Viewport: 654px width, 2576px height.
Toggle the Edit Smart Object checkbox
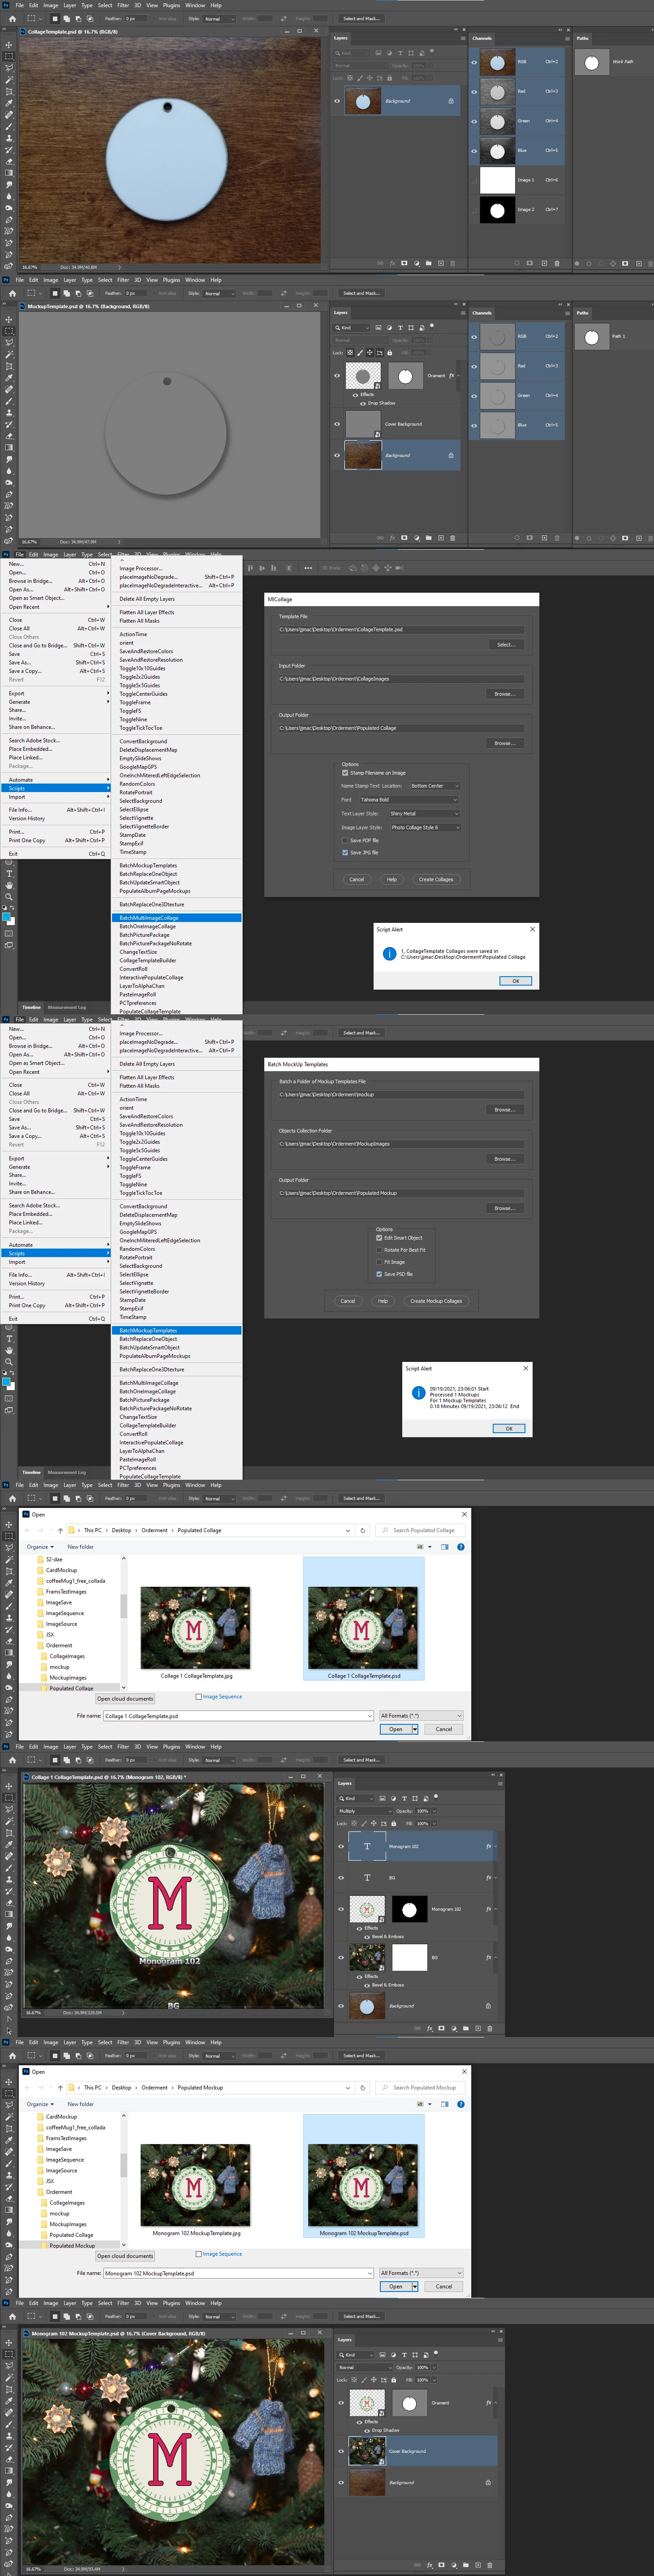pyautogui.click(x=379, y=1238)
